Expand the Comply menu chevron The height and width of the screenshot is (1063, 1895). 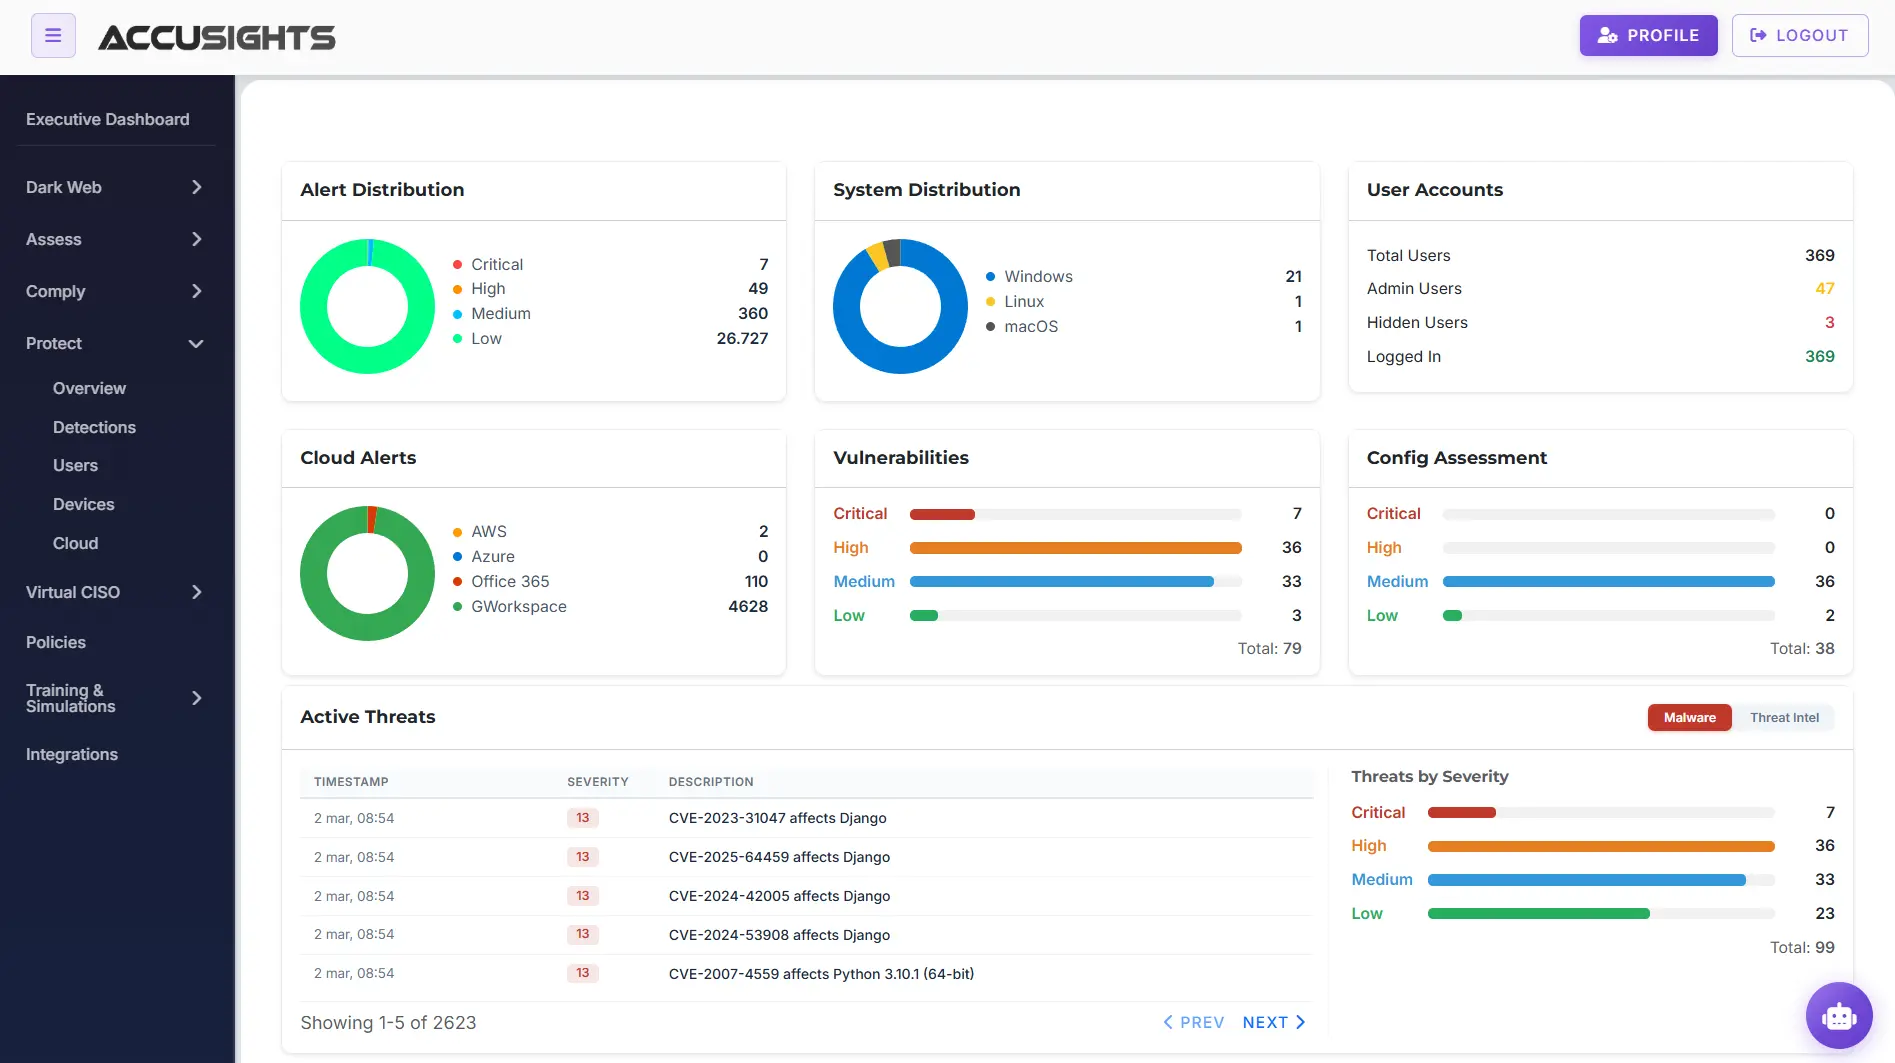click(197, 291)
